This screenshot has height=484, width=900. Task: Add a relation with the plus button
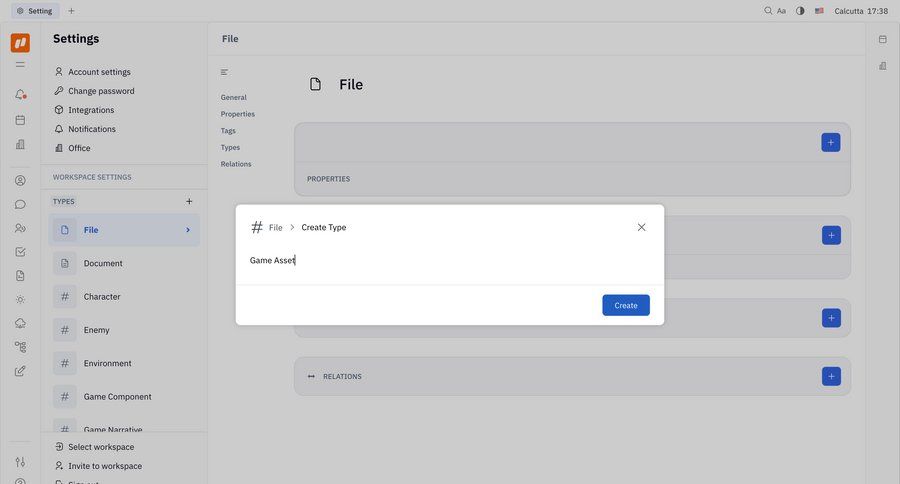830,376
